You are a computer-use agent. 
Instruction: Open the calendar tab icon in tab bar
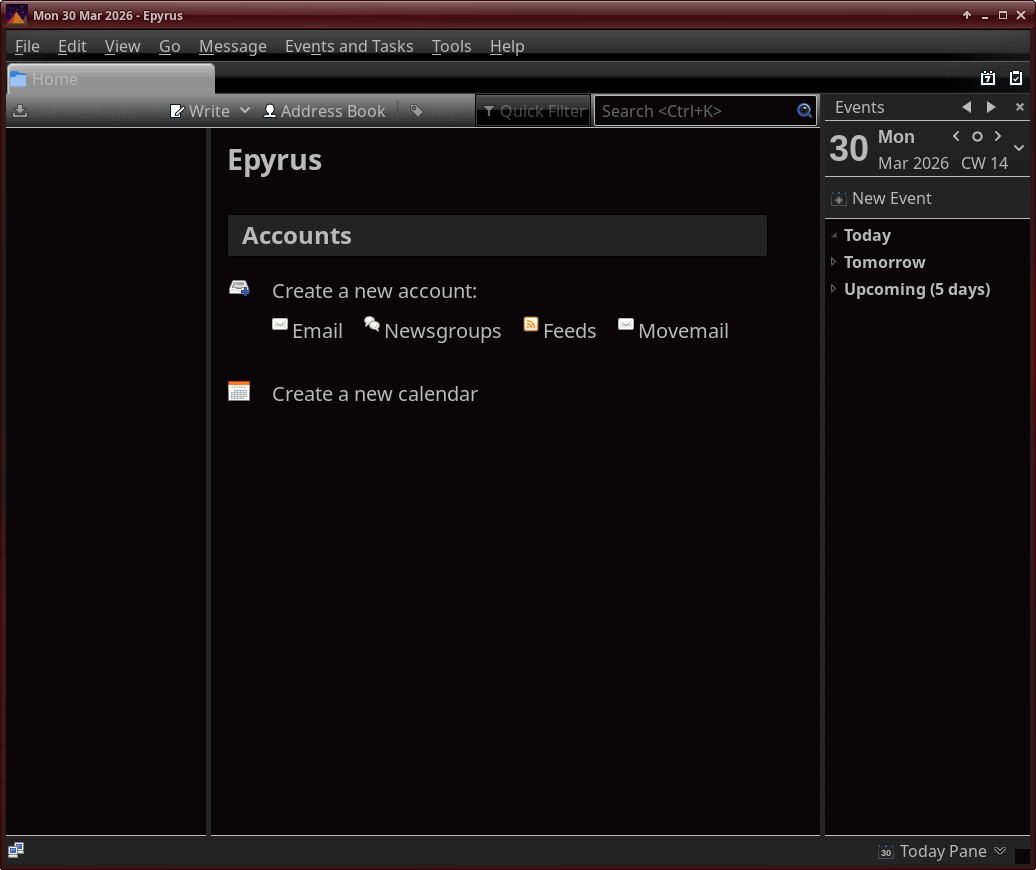[988, 79]
